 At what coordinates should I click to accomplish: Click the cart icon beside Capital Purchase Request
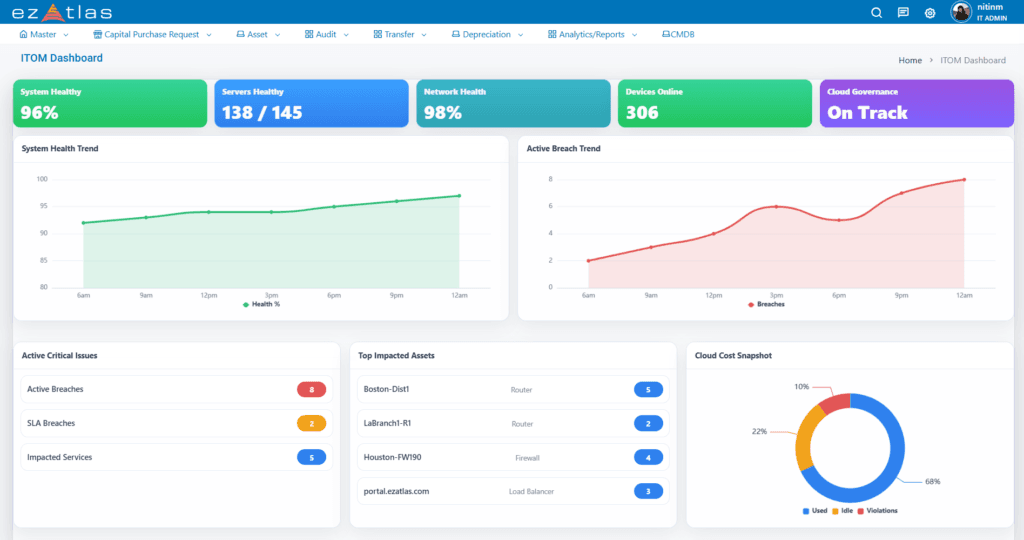pos(98,34)
